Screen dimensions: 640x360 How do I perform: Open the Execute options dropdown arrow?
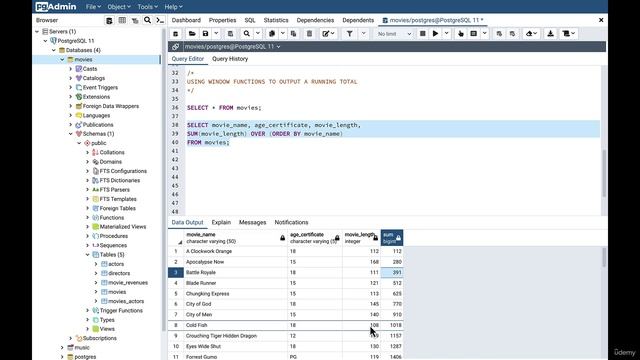tap(447, 34)
